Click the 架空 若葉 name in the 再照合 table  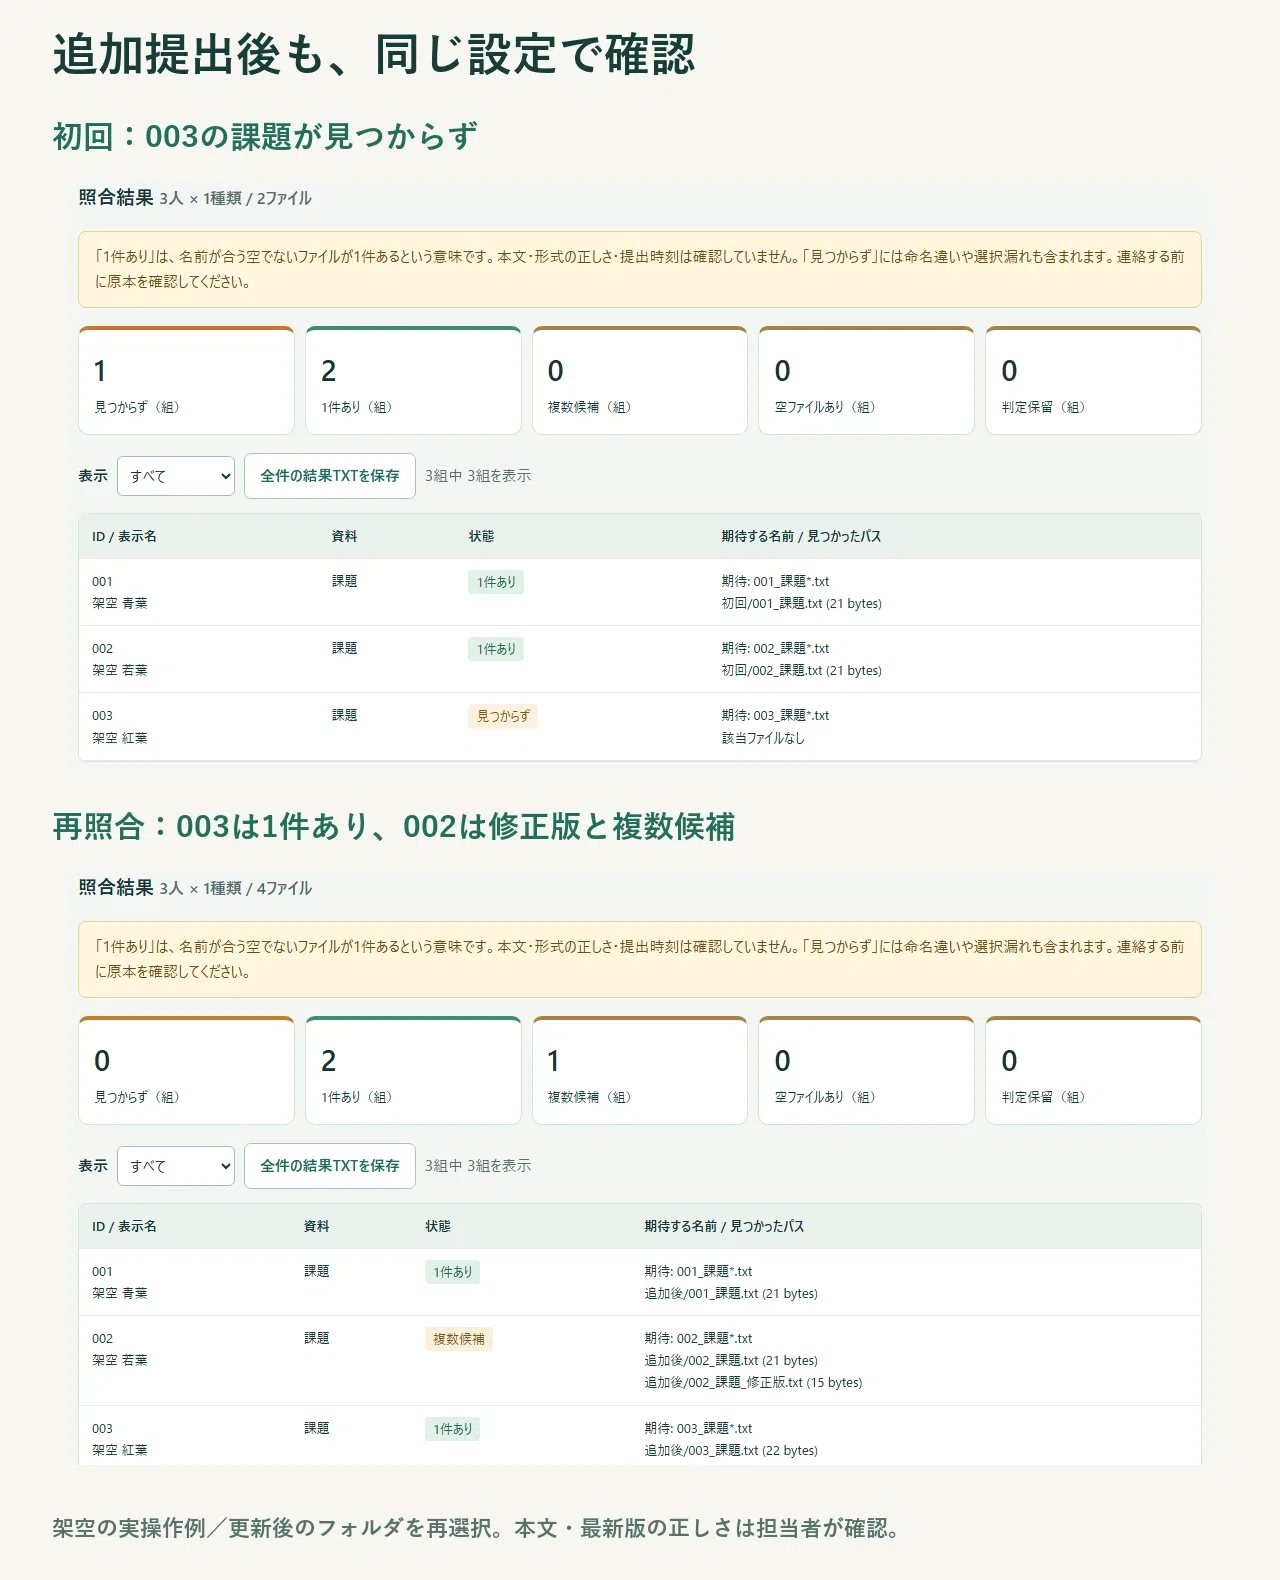(120, 1361)
